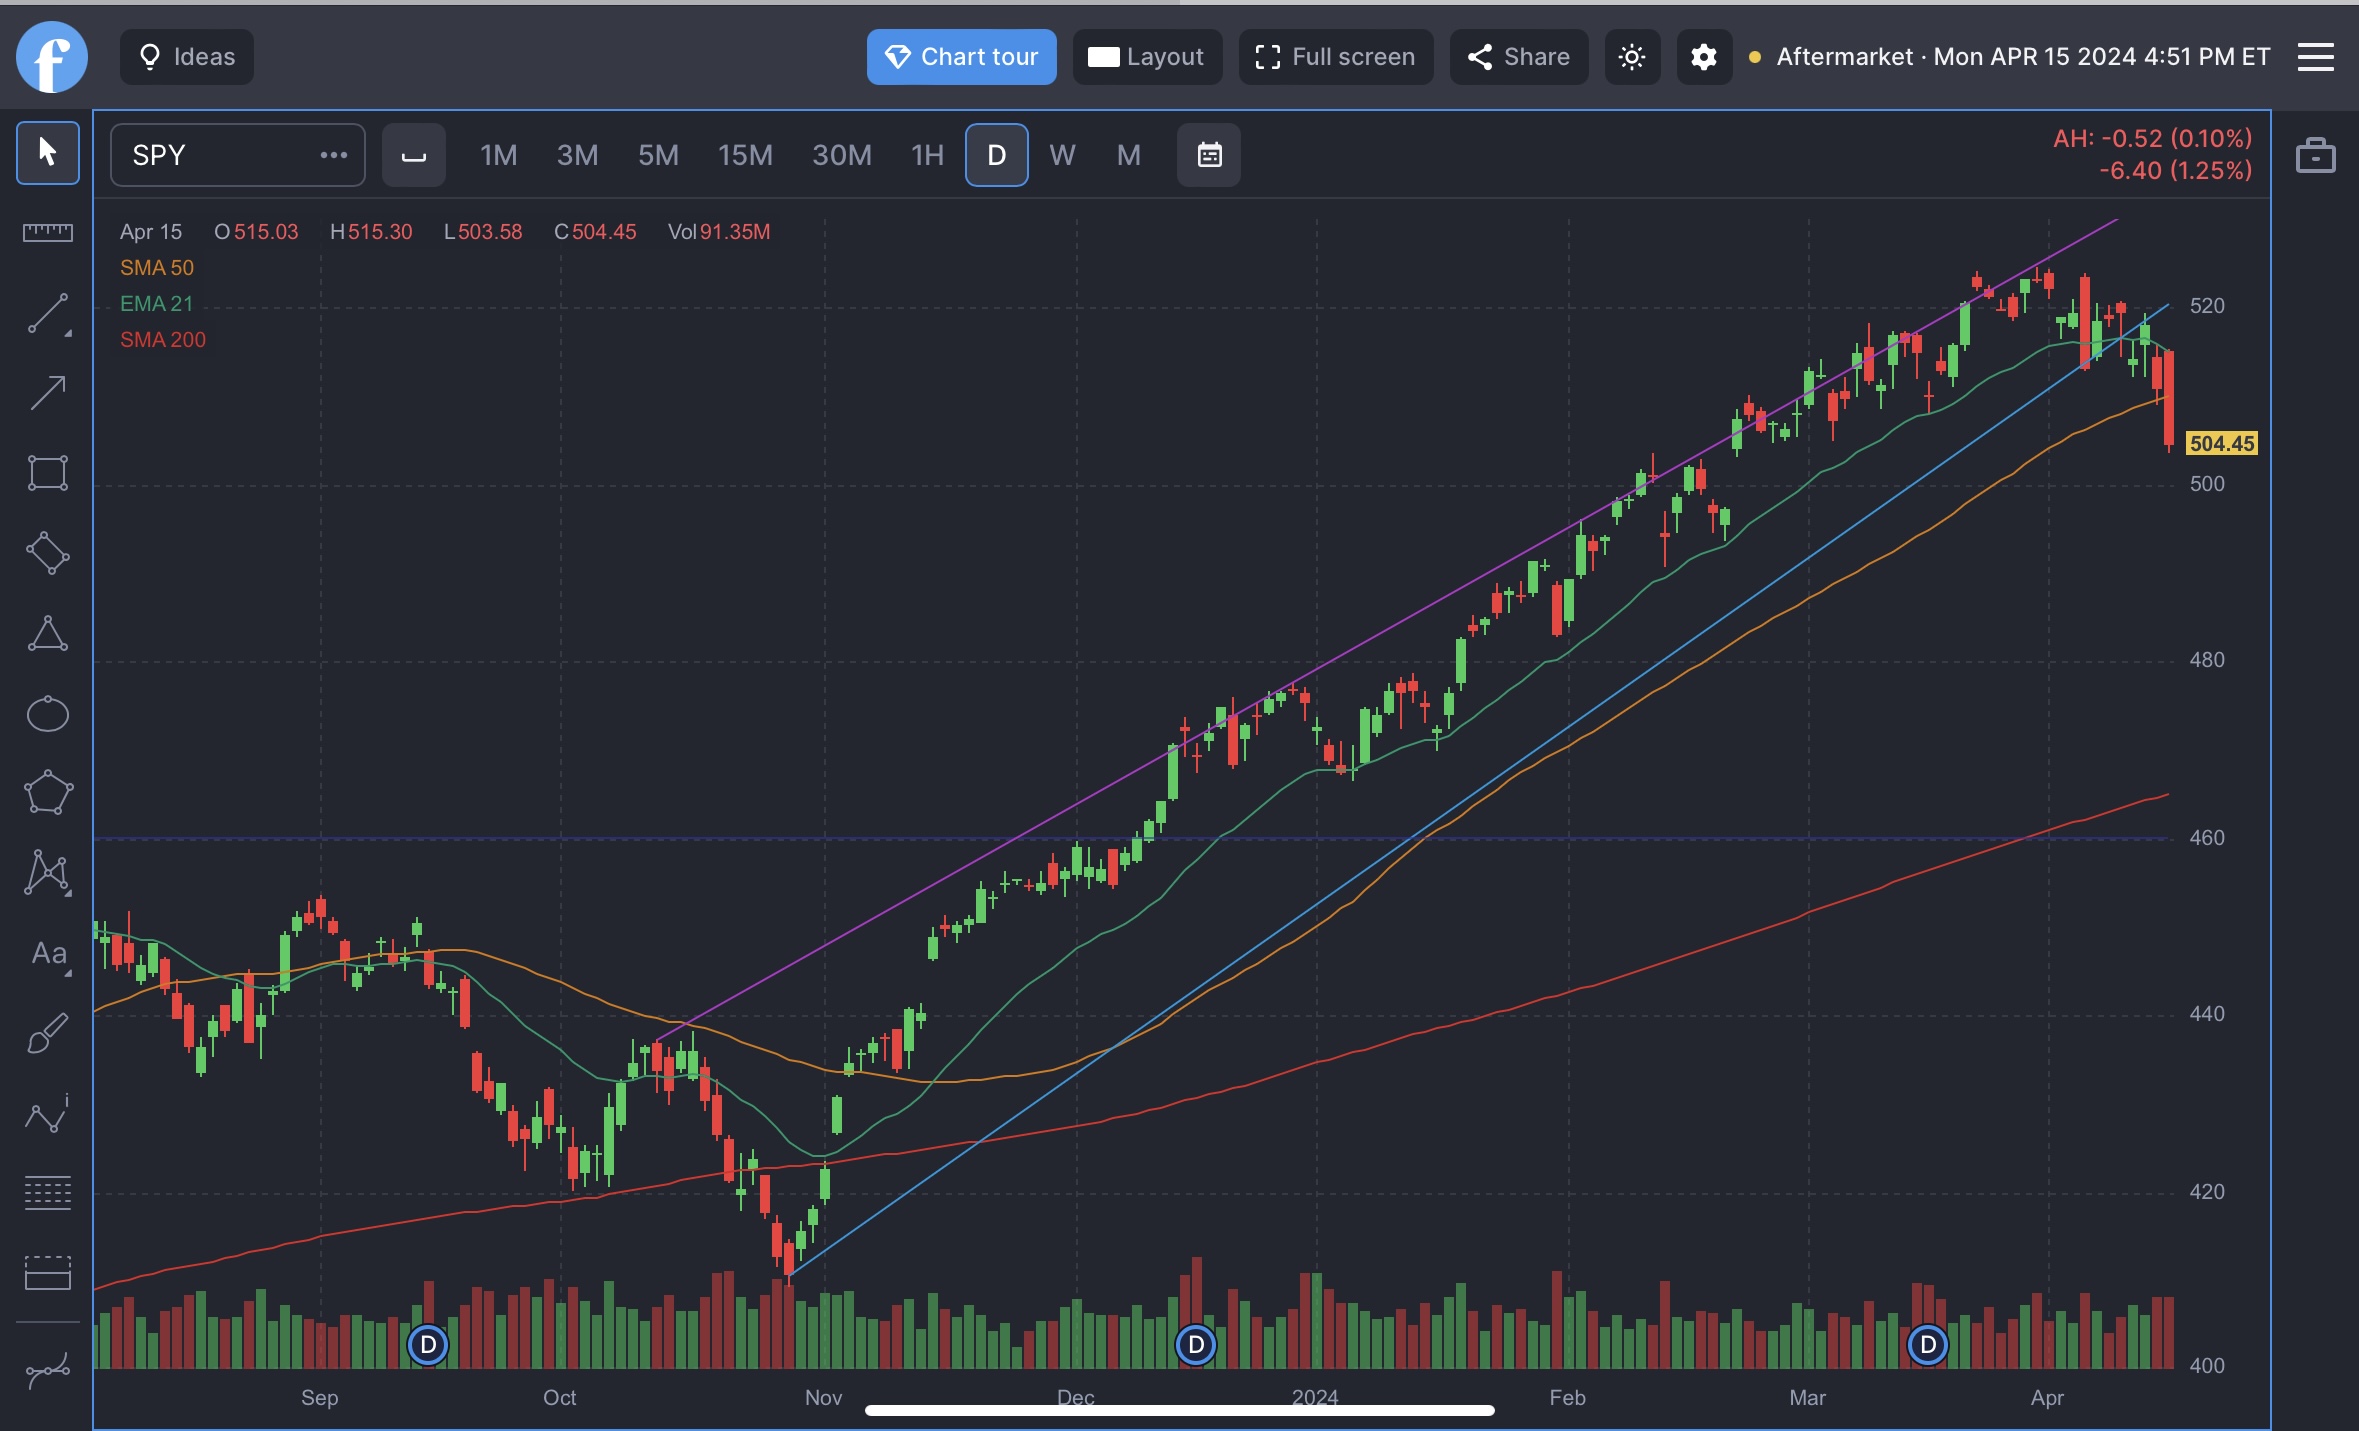This screenshot has width=2359, height=1431.
Task: Select the ellipse shape tool
Action: click(x=47, y=714)
